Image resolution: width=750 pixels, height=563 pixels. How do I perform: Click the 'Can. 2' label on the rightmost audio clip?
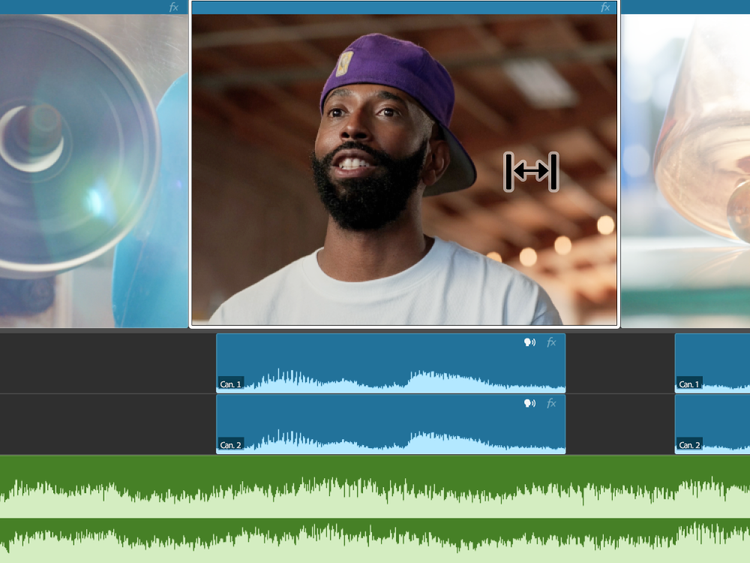(x=689, y=445)
